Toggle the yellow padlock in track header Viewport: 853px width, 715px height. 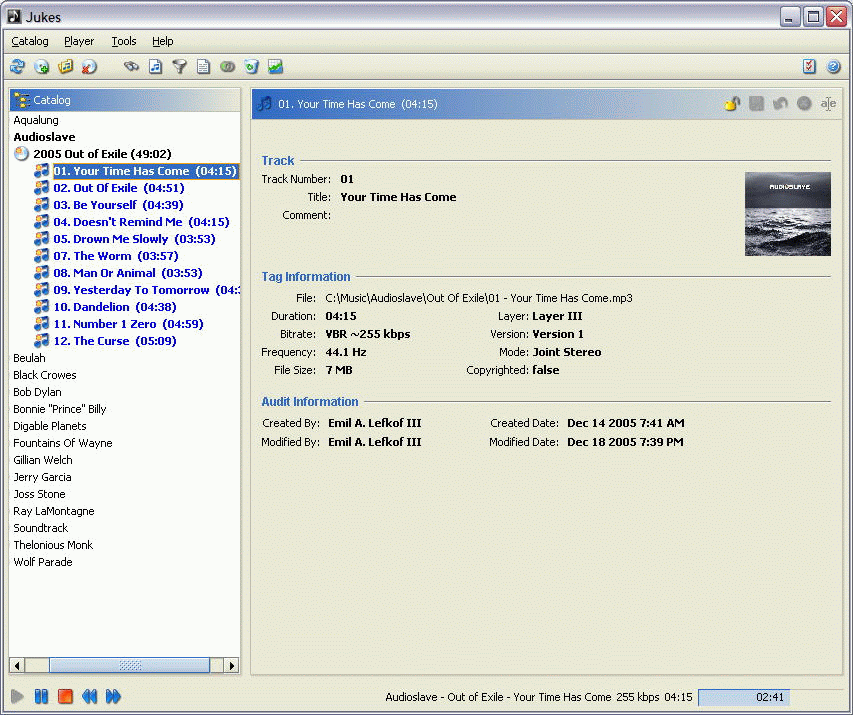732,104
